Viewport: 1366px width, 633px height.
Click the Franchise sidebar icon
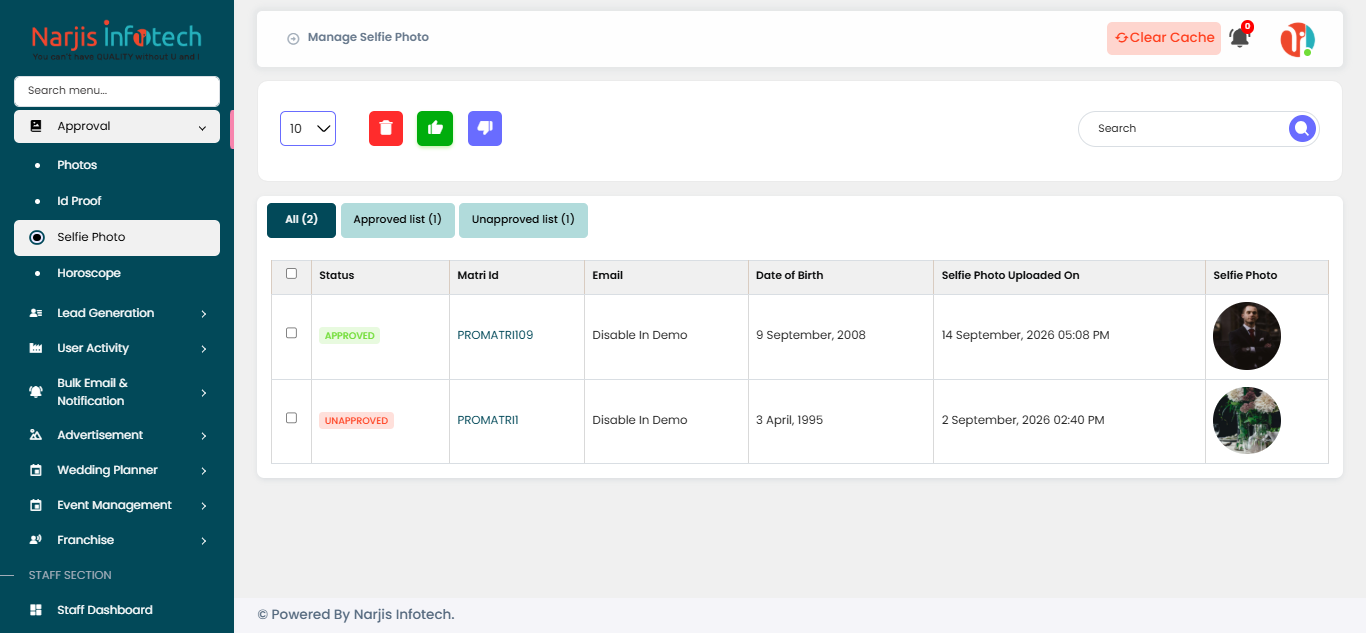[x=36, y=540]
